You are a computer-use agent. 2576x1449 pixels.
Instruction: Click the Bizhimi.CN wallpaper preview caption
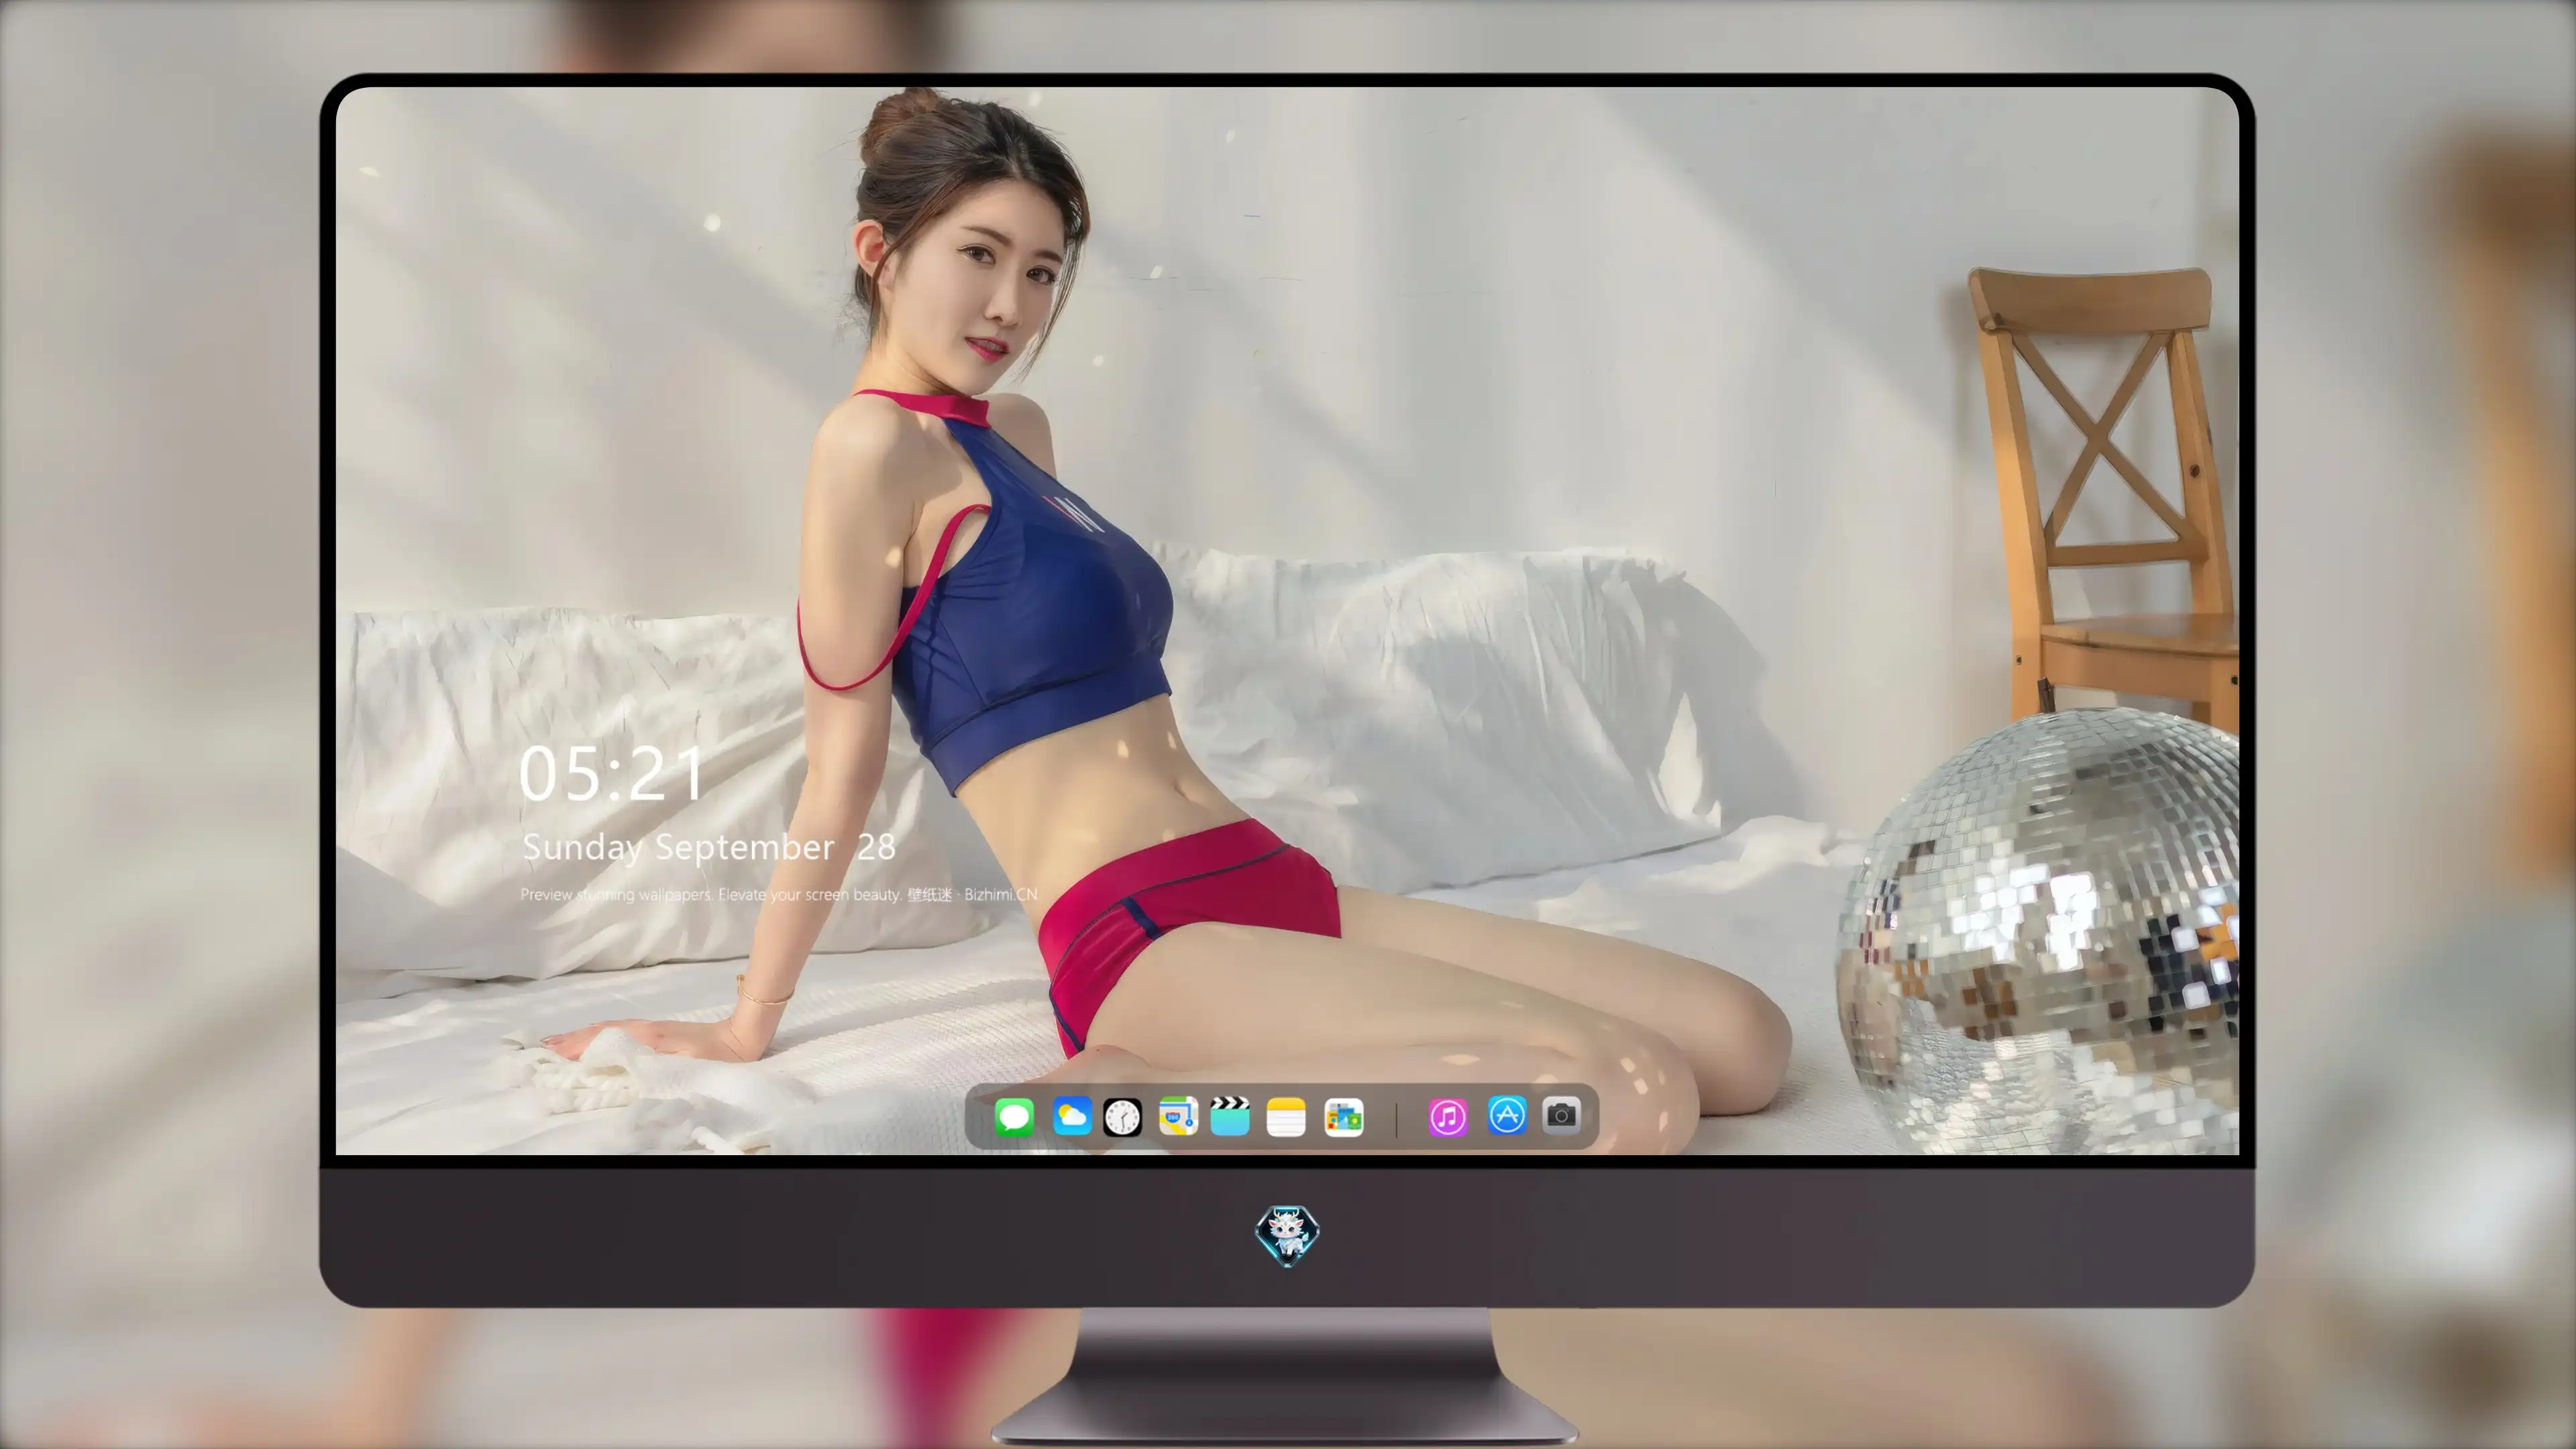(x=779, y=895)
